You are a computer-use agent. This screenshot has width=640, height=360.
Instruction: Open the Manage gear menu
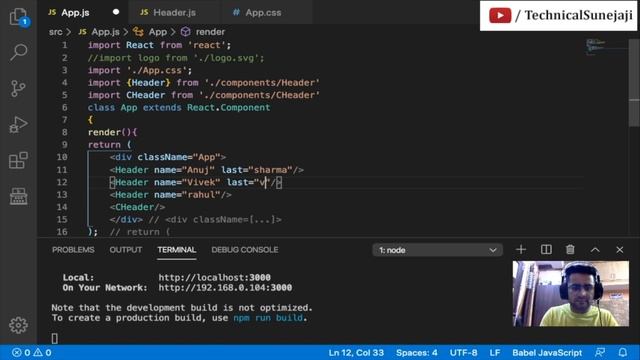point(18,325)
